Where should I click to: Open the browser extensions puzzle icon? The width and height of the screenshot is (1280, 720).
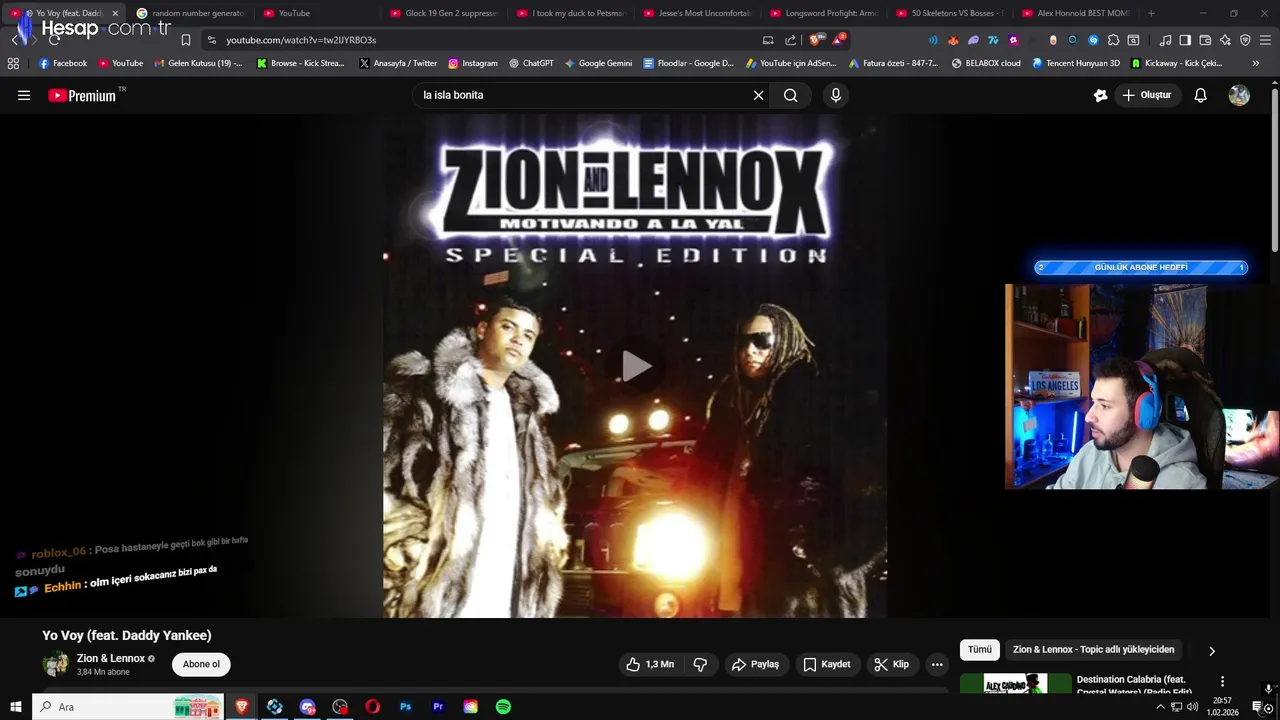pyautogui.click(x=1113, y=40)
